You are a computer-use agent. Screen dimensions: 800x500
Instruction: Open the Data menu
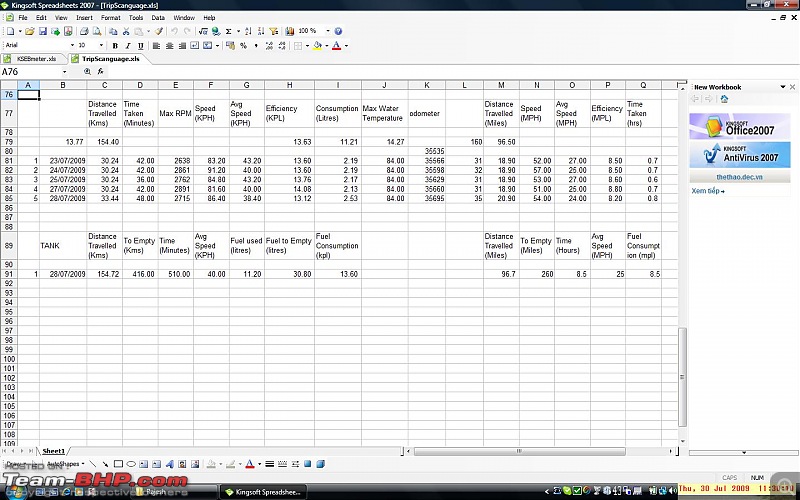(x=158, y=18)
